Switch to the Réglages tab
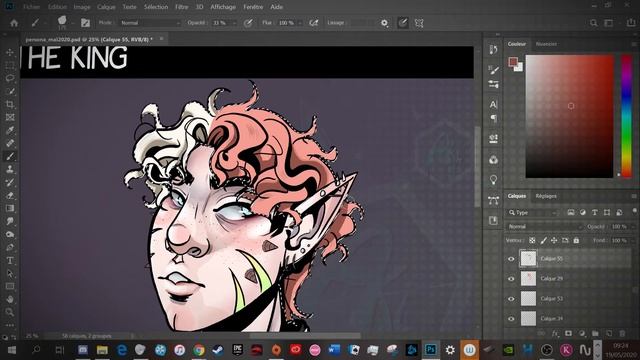This screenshot has width=640, height=360. click(546, 196)
